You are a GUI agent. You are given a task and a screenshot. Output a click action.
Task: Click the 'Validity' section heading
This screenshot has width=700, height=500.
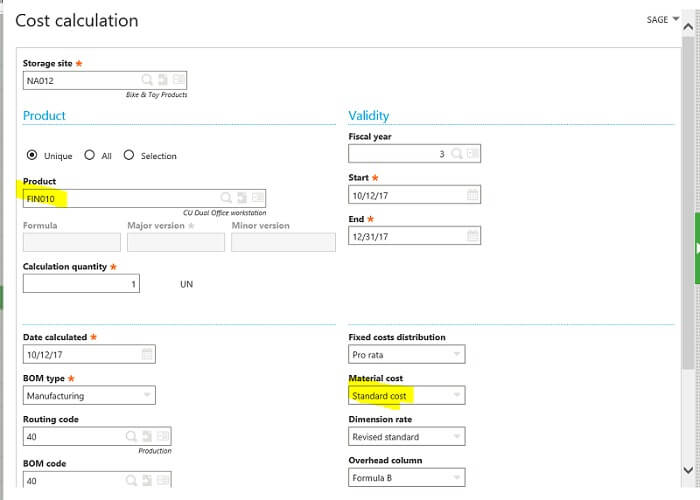pos(369,116)
